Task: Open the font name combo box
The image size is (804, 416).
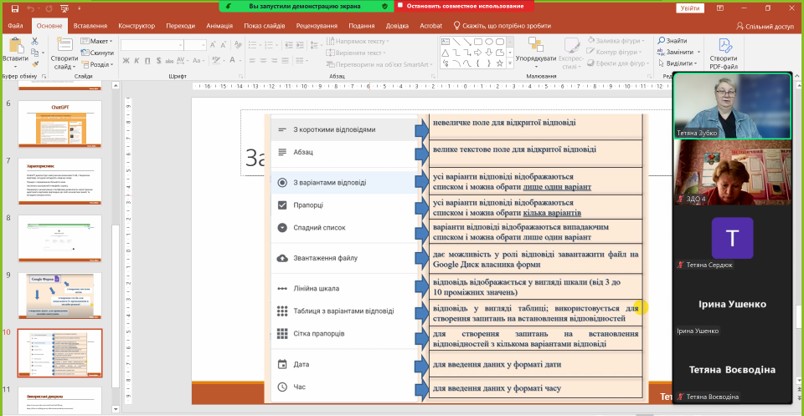Action: click(x=150, y=44)
